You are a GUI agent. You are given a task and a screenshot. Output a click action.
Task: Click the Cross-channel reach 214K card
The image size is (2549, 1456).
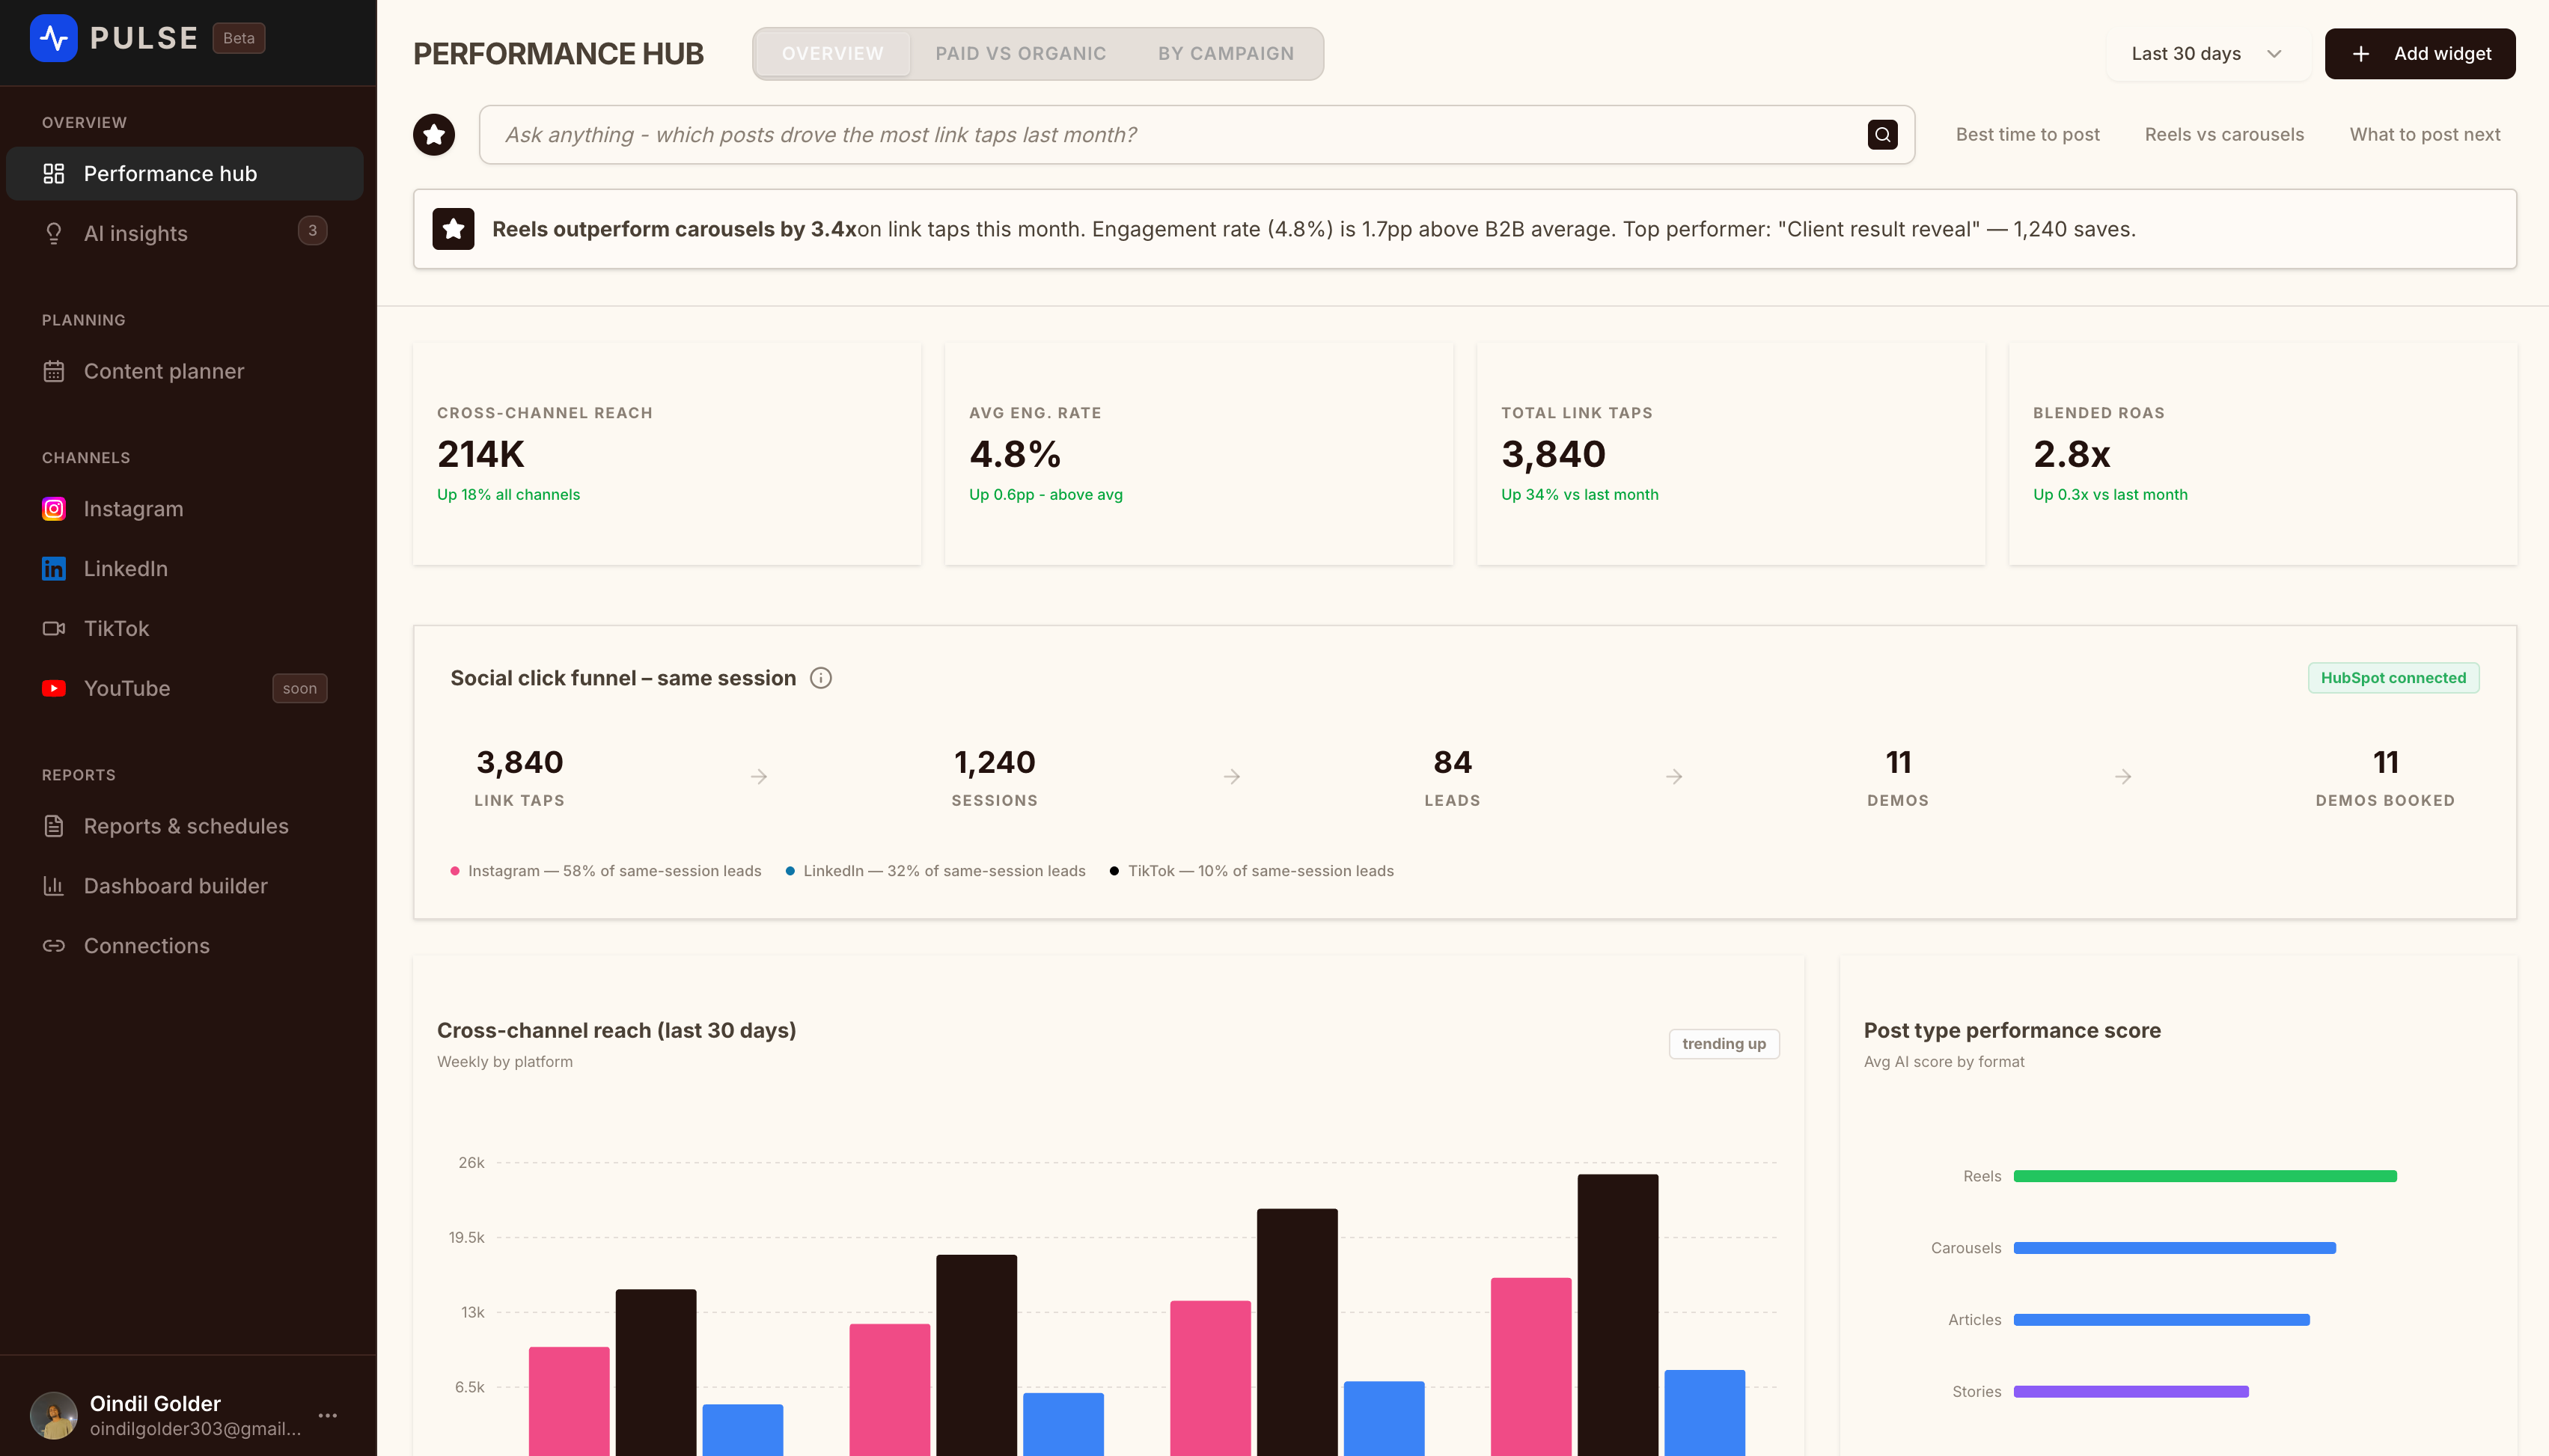click(667, 454)
